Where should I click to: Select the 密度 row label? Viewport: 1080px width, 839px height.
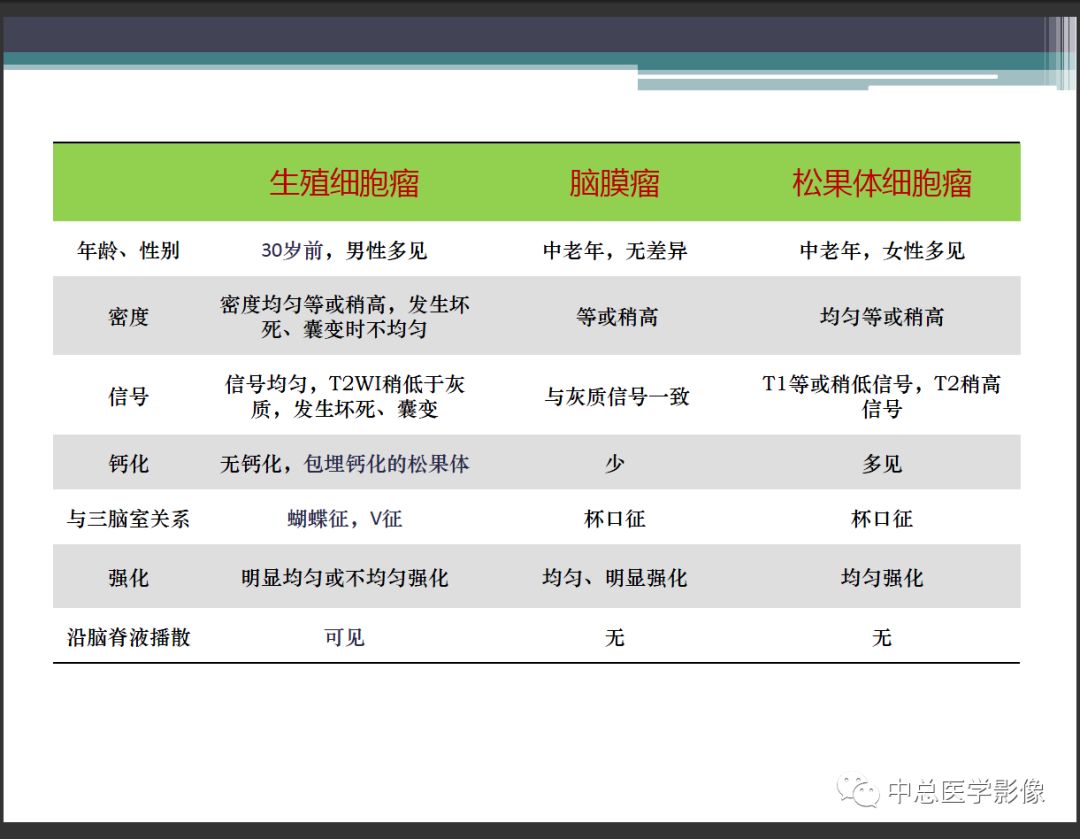pos(128,317)
